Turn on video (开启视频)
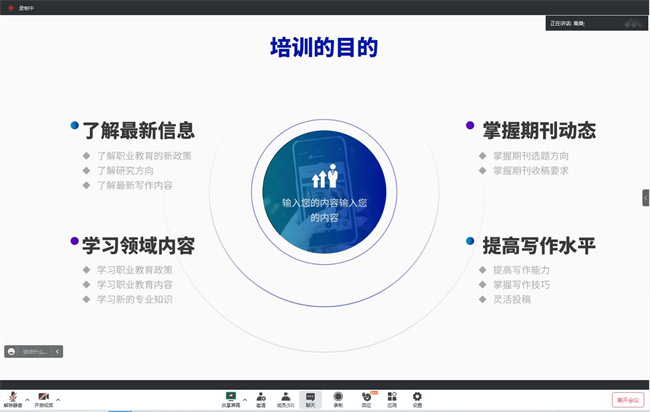Viewport: 650px width, 412px height. pyautogui.click(x=44, y=400)
